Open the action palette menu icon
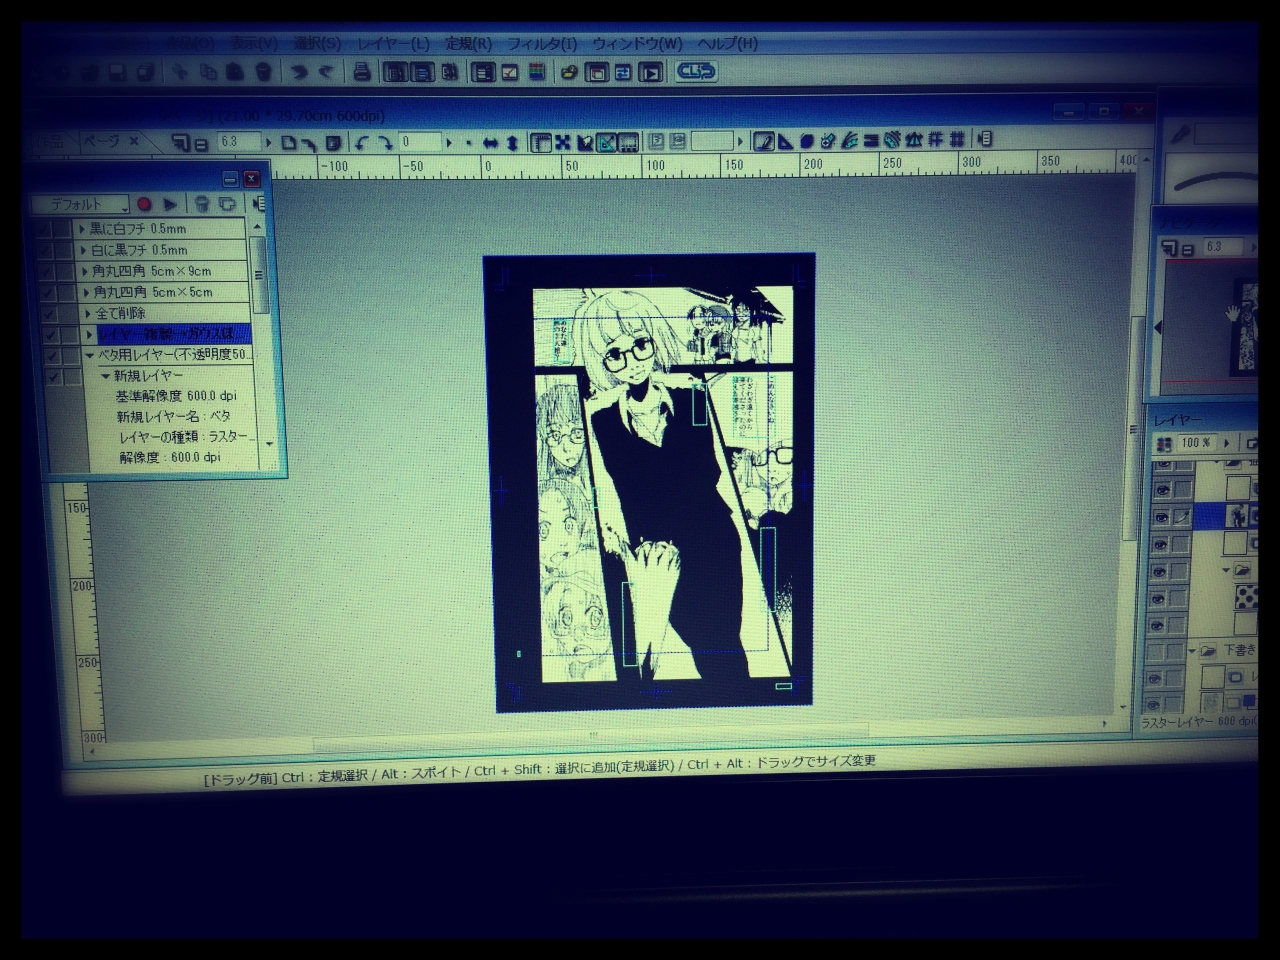 click(x=260, y=204)
